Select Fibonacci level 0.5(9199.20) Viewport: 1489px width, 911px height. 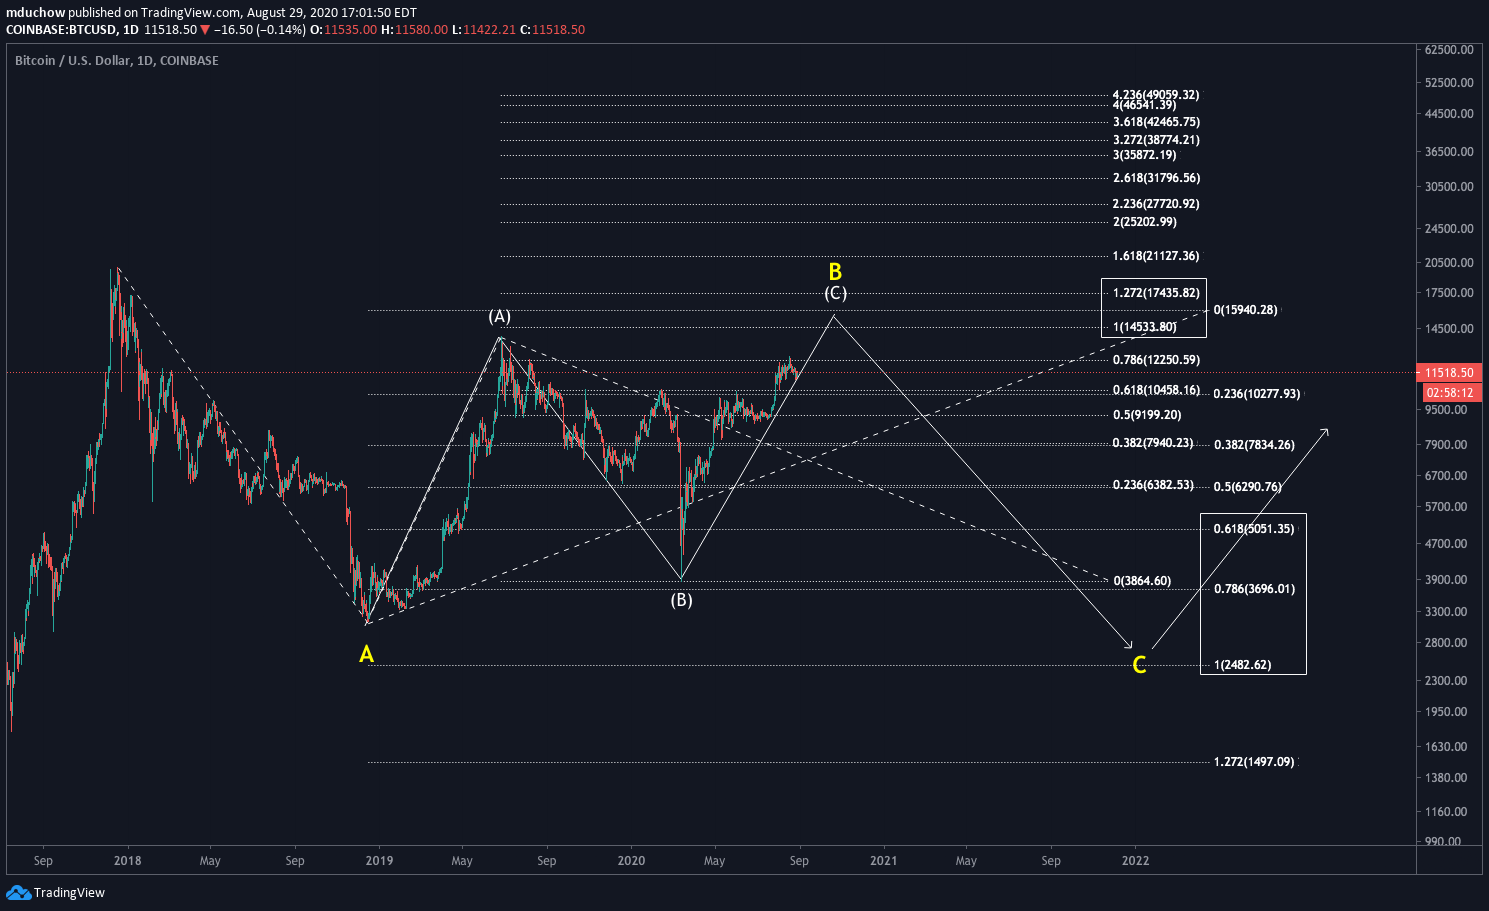click(1147, 415)
